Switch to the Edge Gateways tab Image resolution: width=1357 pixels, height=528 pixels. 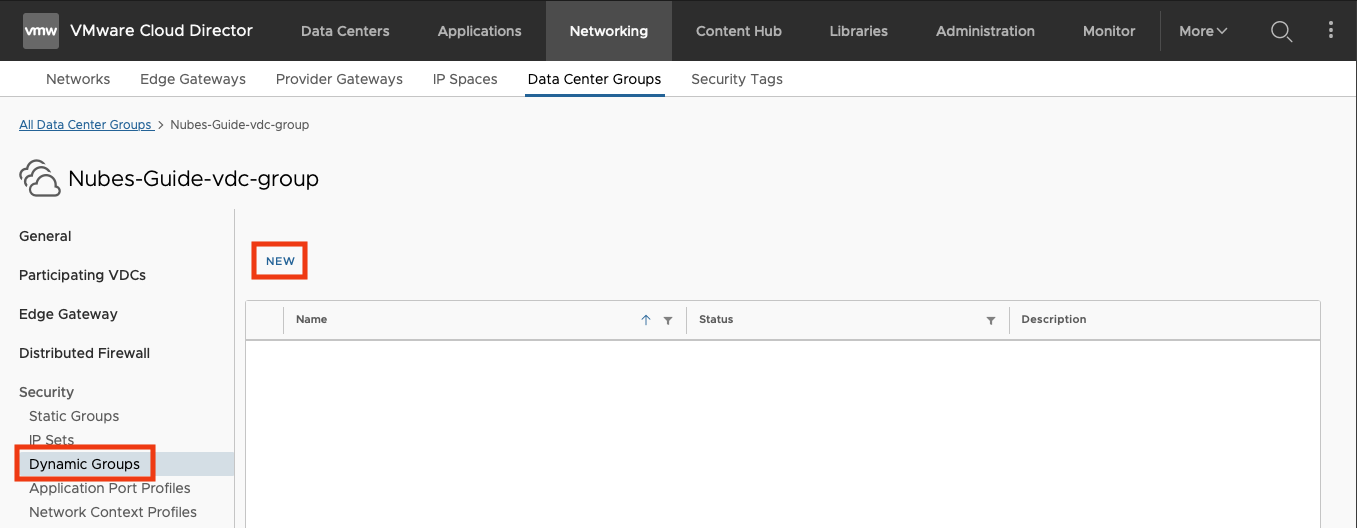(193, 79)
